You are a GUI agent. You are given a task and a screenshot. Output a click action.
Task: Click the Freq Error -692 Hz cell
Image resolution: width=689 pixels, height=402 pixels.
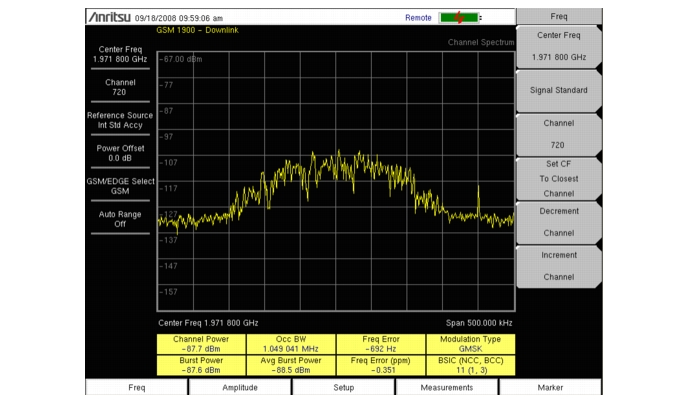(x=381, y=344)
